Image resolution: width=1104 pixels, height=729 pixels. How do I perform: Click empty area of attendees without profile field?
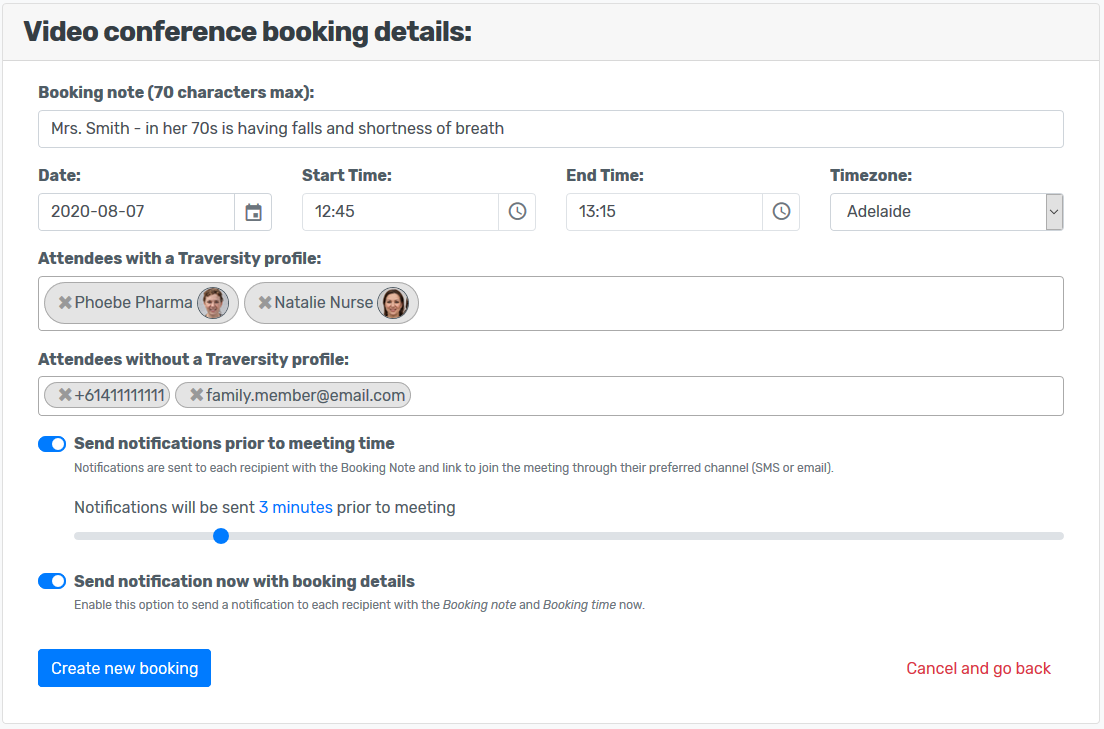(x=730, y=396)
